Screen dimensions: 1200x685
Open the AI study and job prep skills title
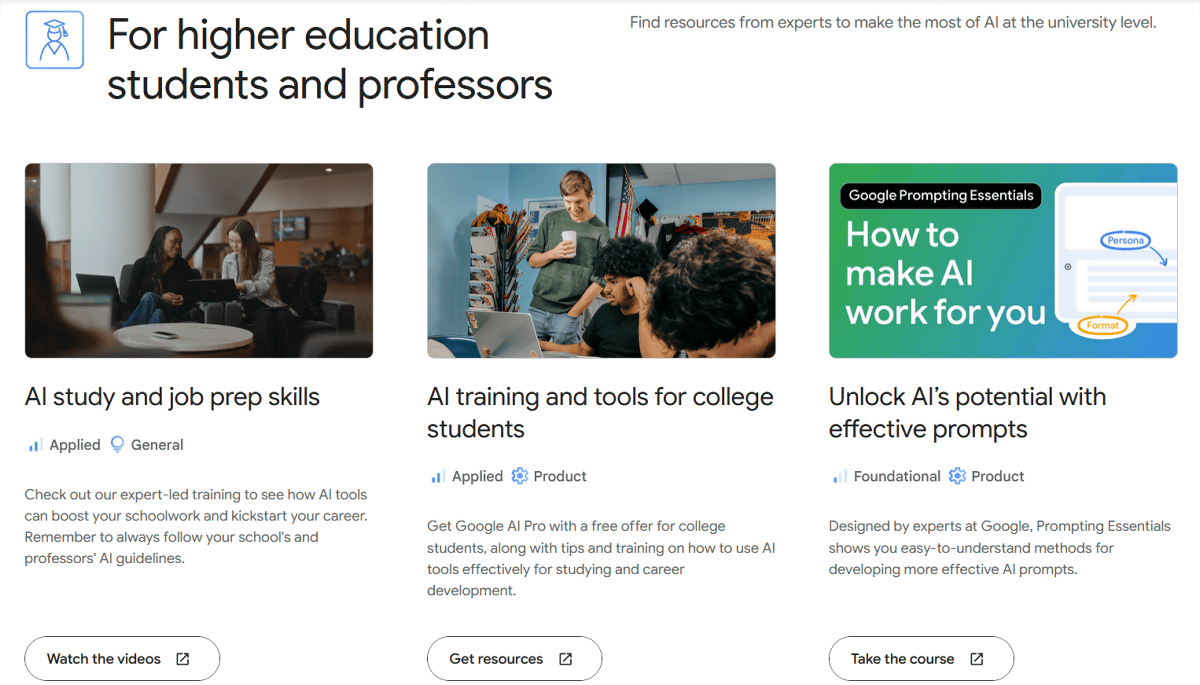[172, 397]
